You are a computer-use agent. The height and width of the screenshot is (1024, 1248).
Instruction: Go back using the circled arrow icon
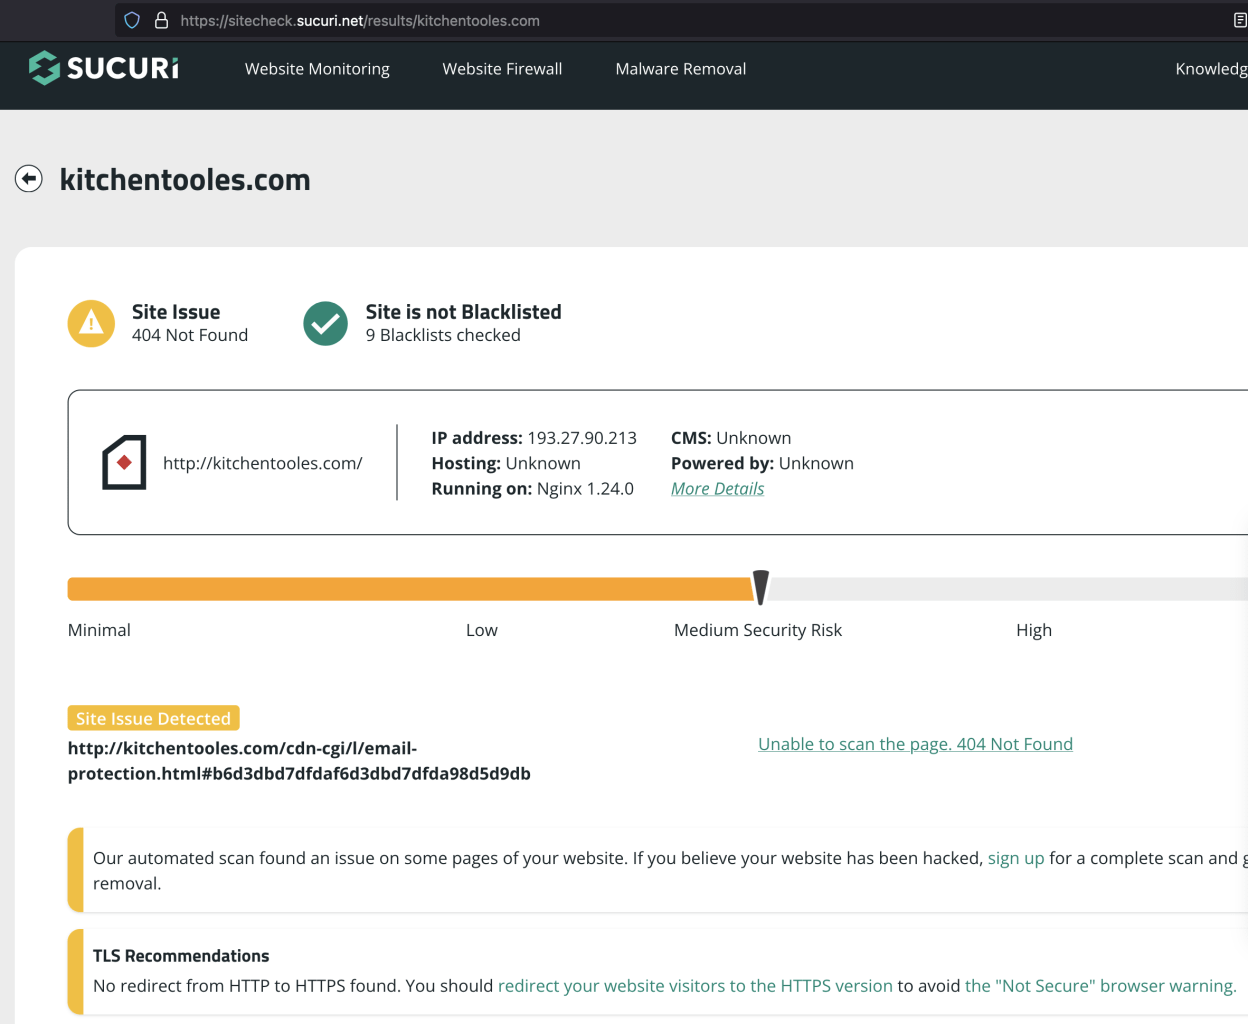(x=29, y=179)
